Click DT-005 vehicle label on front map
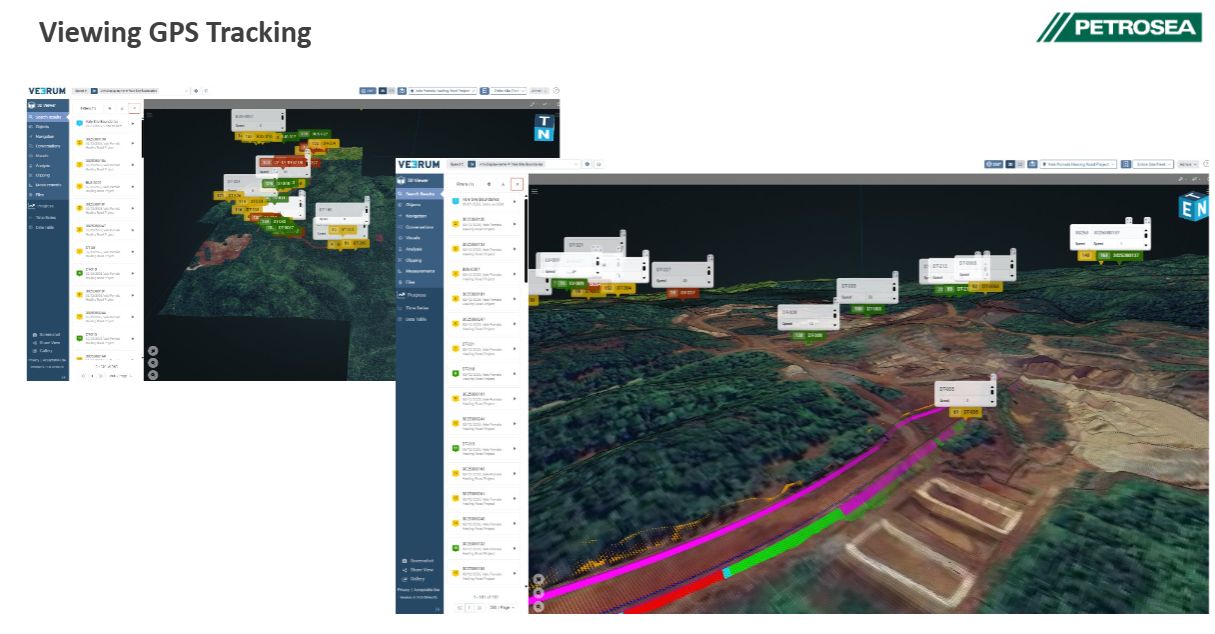The width and height of the screenshot is (1215, 634). [966, 411]
